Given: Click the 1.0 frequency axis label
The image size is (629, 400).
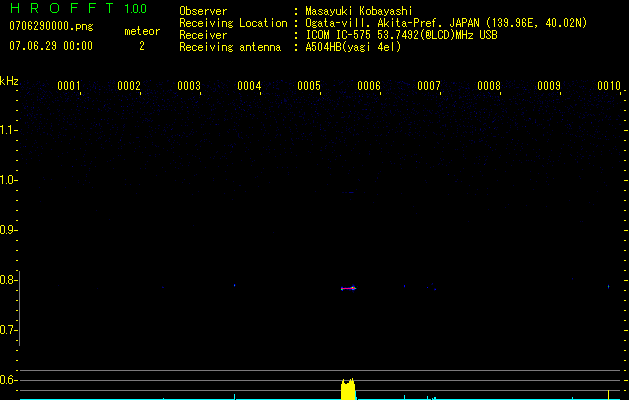Looking at the screenshot, I should 8,180.
